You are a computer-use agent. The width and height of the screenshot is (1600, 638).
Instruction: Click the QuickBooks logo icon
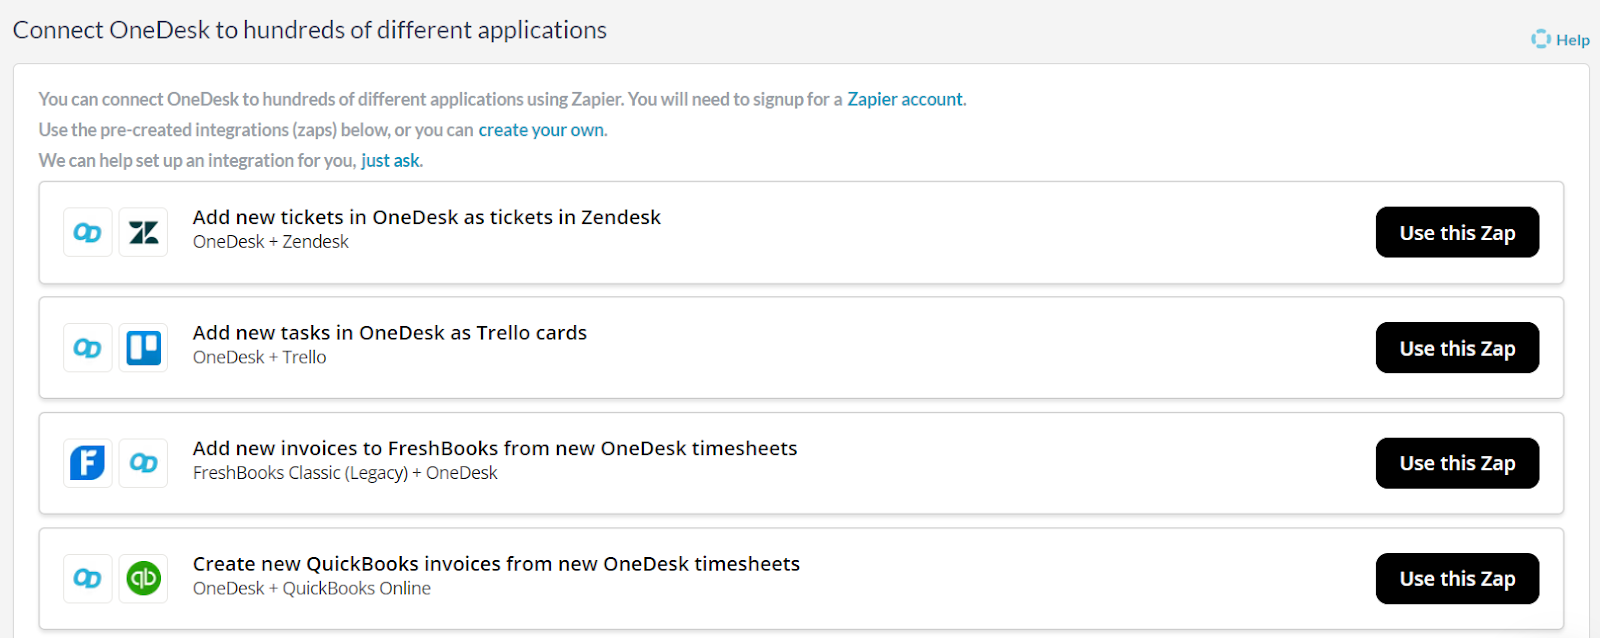(x=143, y=578)
